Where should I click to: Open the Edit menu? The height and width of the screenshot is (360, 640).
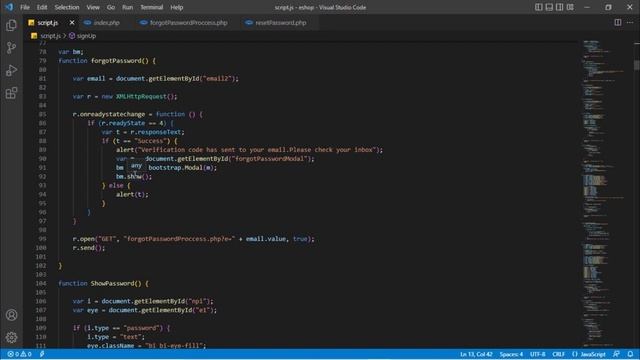coord(42,7)
